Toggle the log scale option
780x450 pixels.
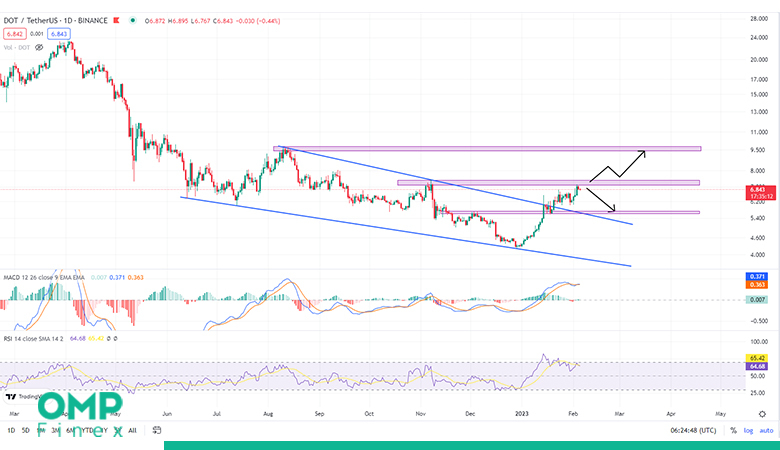pyautogui.click(x=748, y=431)
